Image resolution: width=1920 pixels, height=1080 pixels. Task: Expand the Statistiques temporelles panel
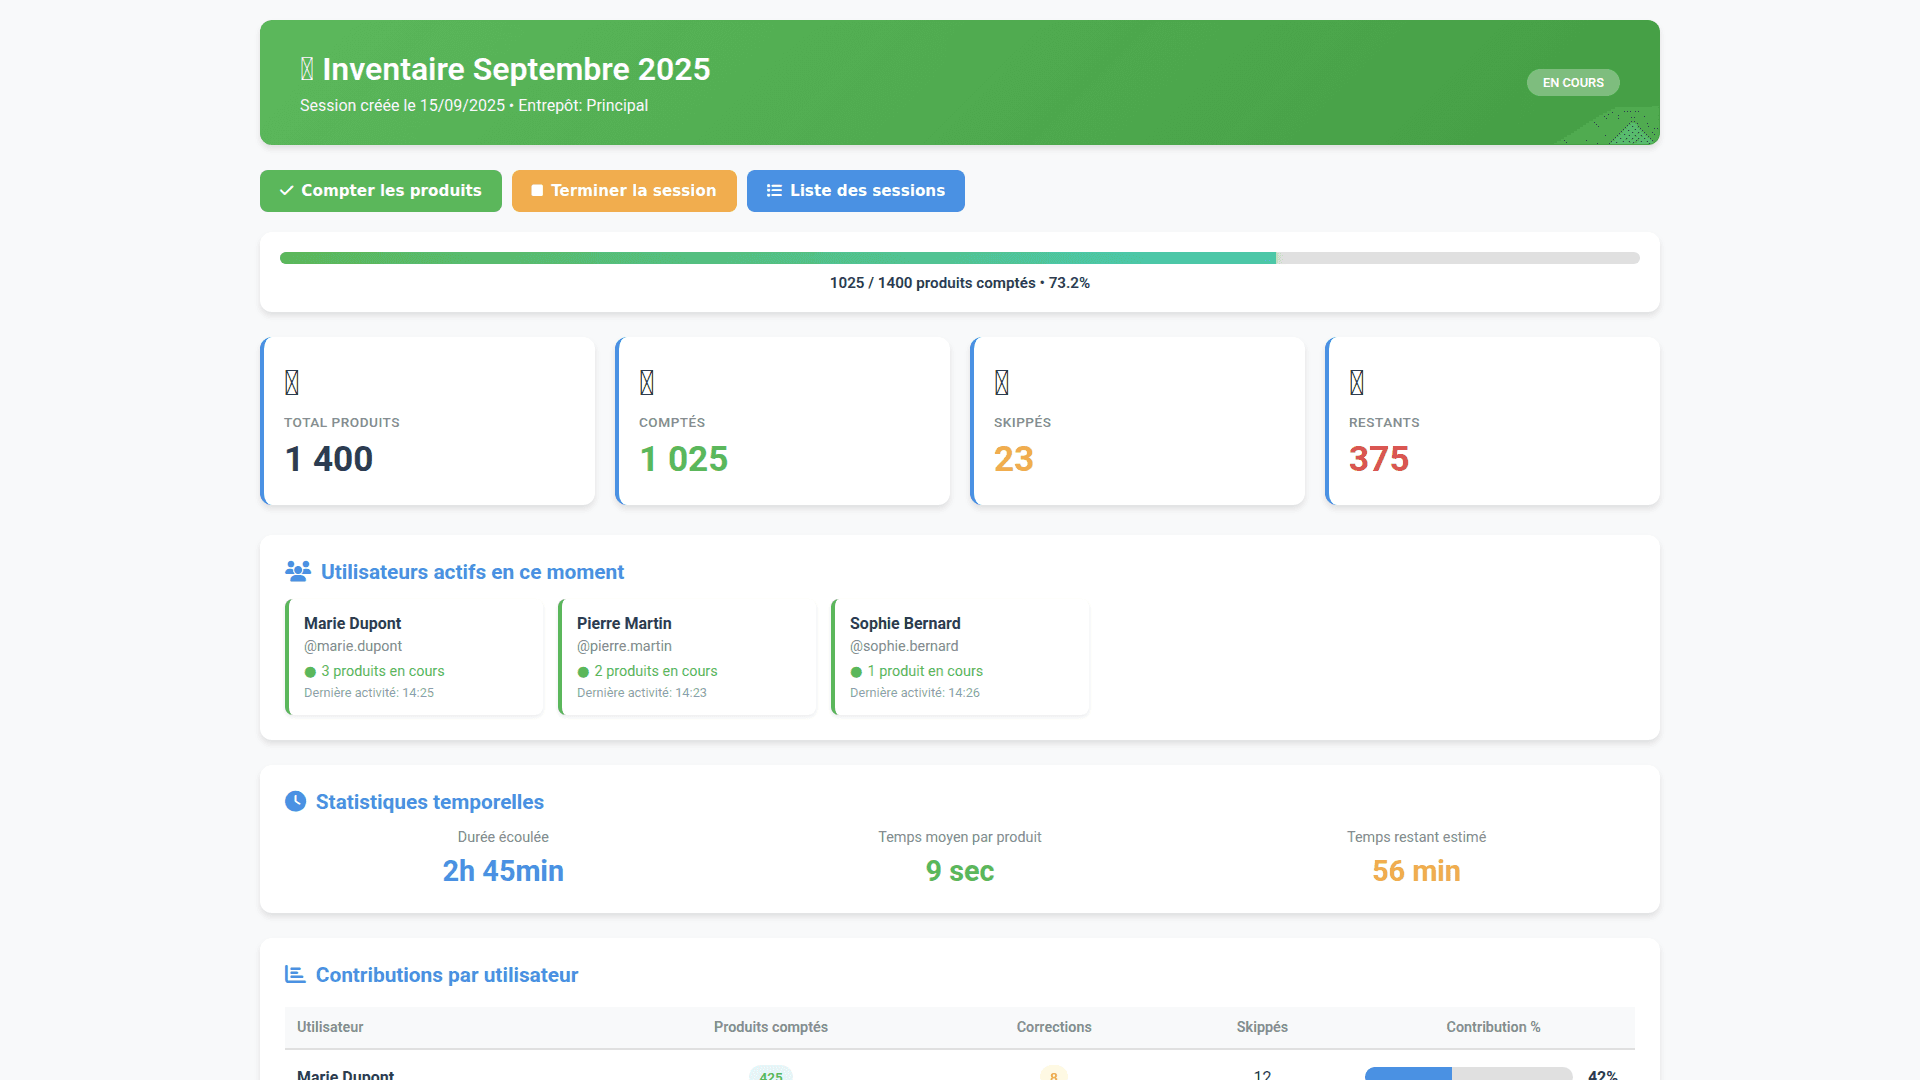point(428,801)
